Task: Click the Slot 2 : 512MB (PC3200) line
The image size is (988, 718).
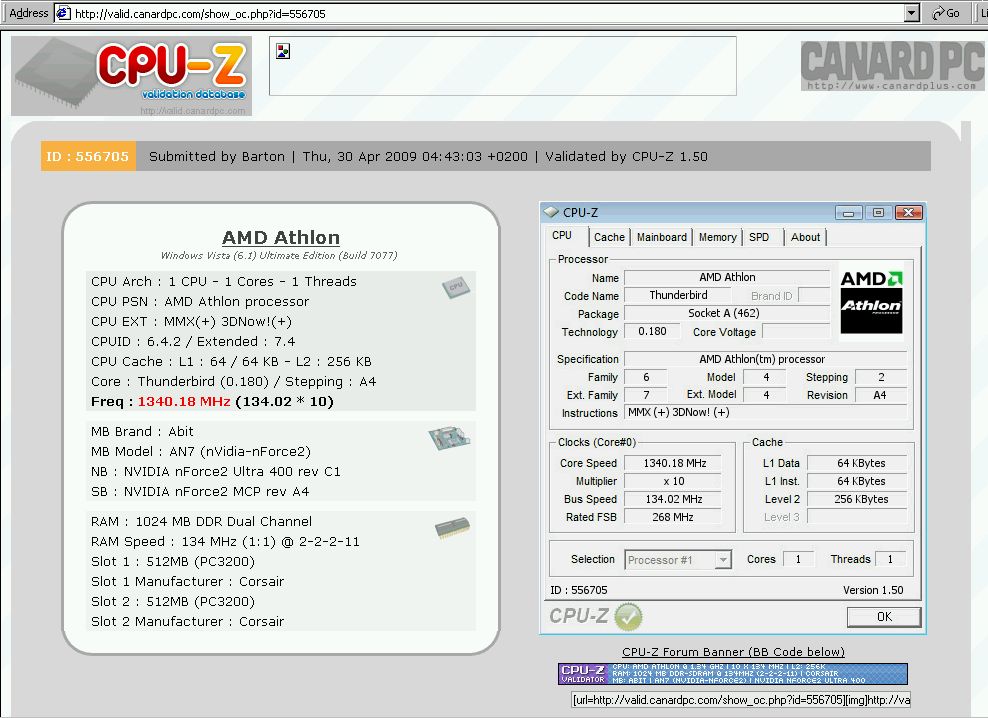Action: 173,601
